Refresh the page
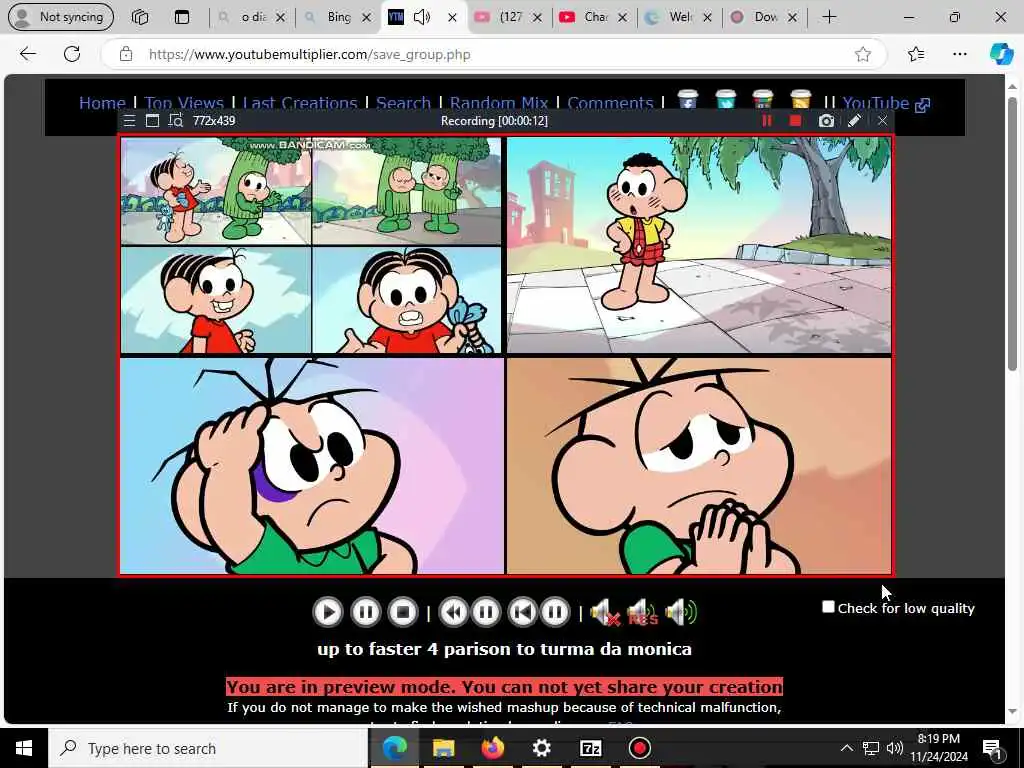 pyautogui.click(x=72, y=54)
